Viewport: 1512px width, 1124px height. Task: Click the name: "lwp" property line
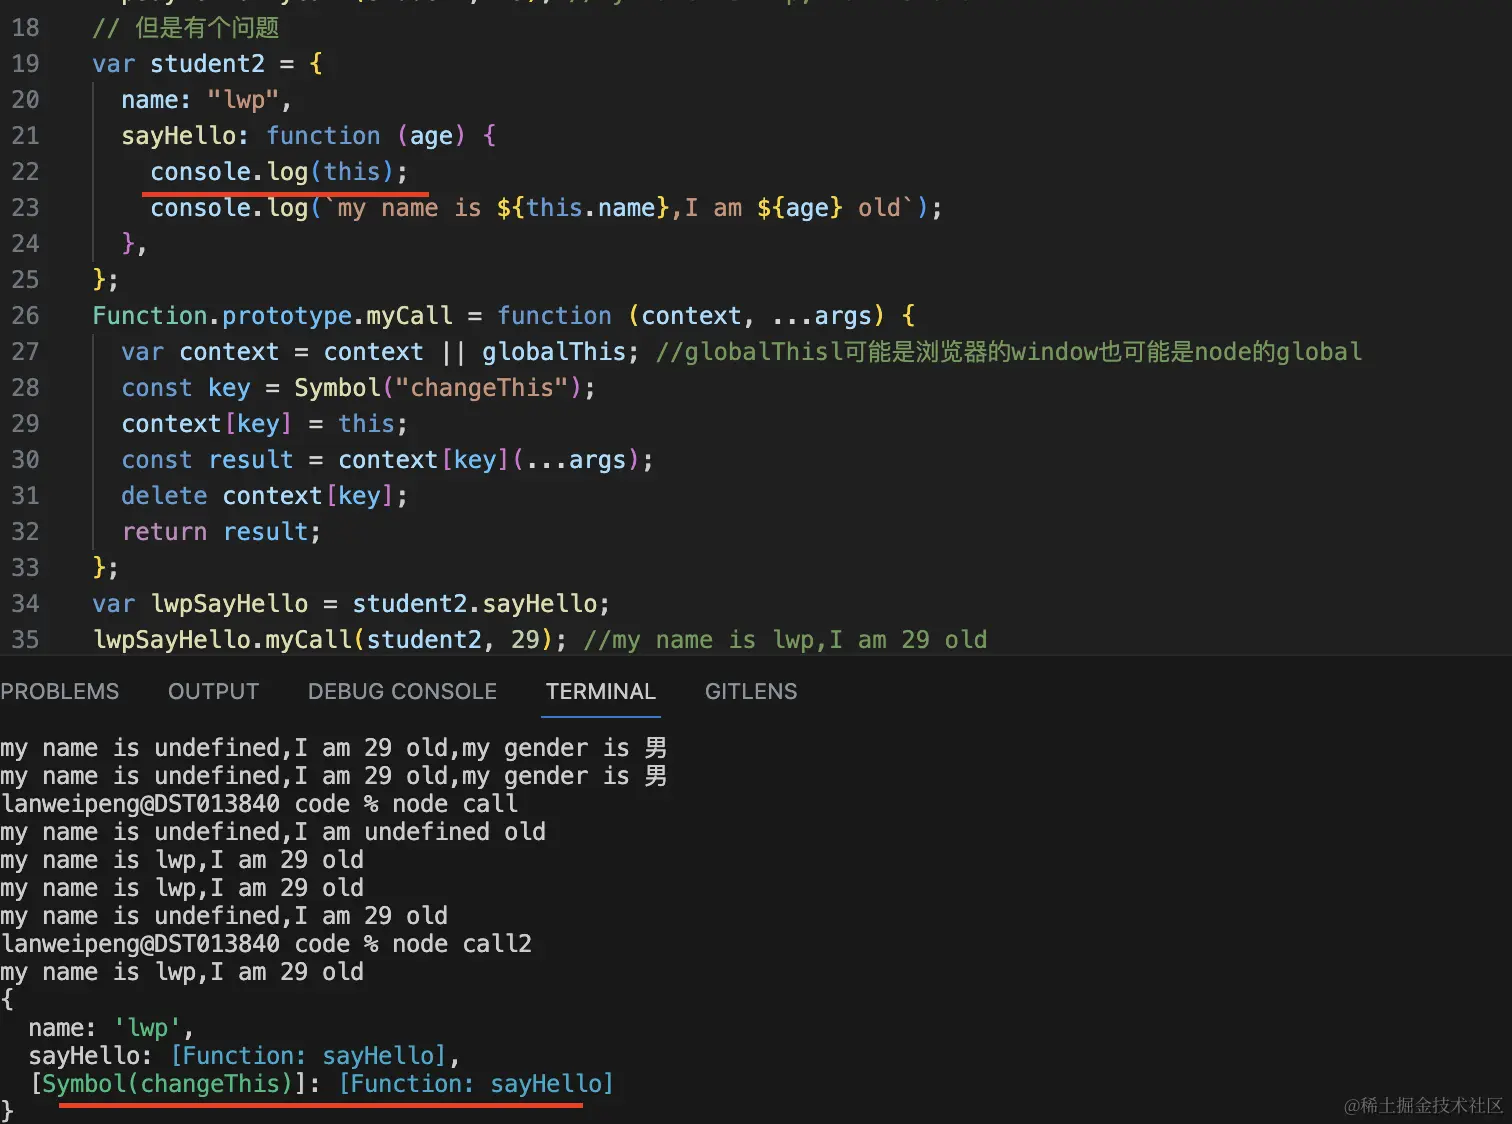click(x=206, y=100)
